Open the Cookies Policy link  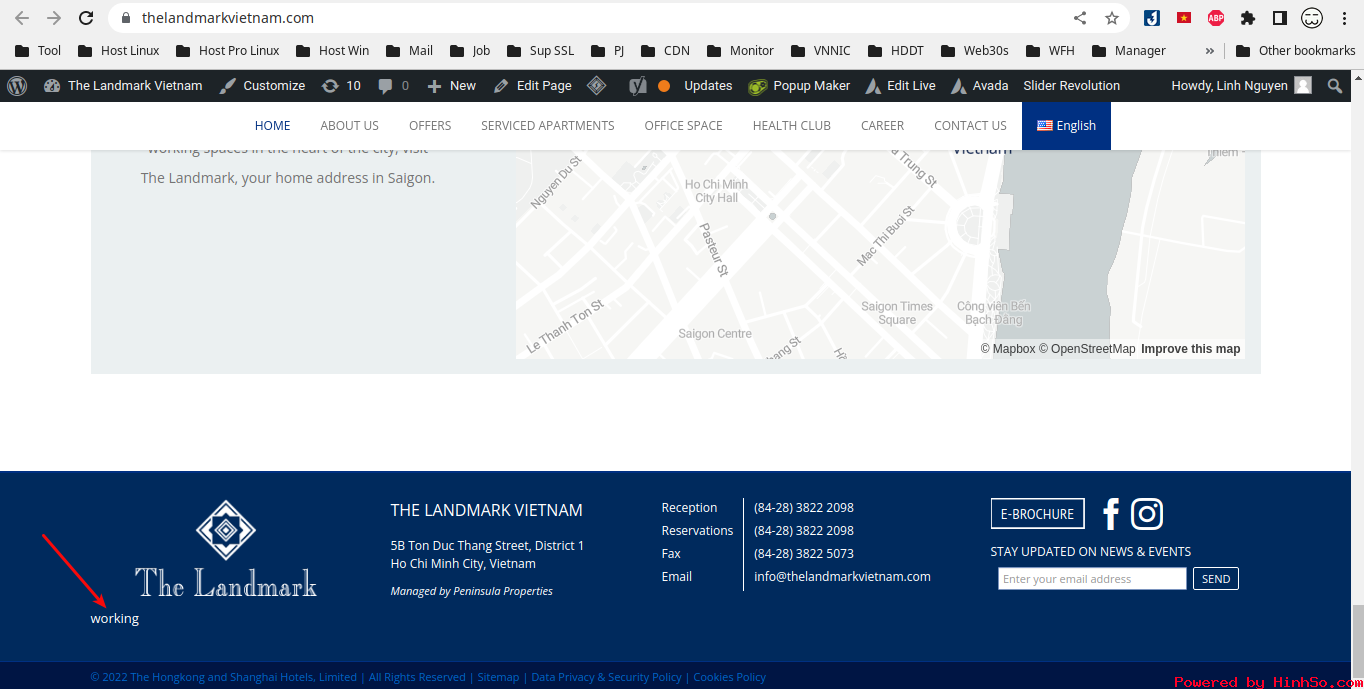(x=730, y=677)
